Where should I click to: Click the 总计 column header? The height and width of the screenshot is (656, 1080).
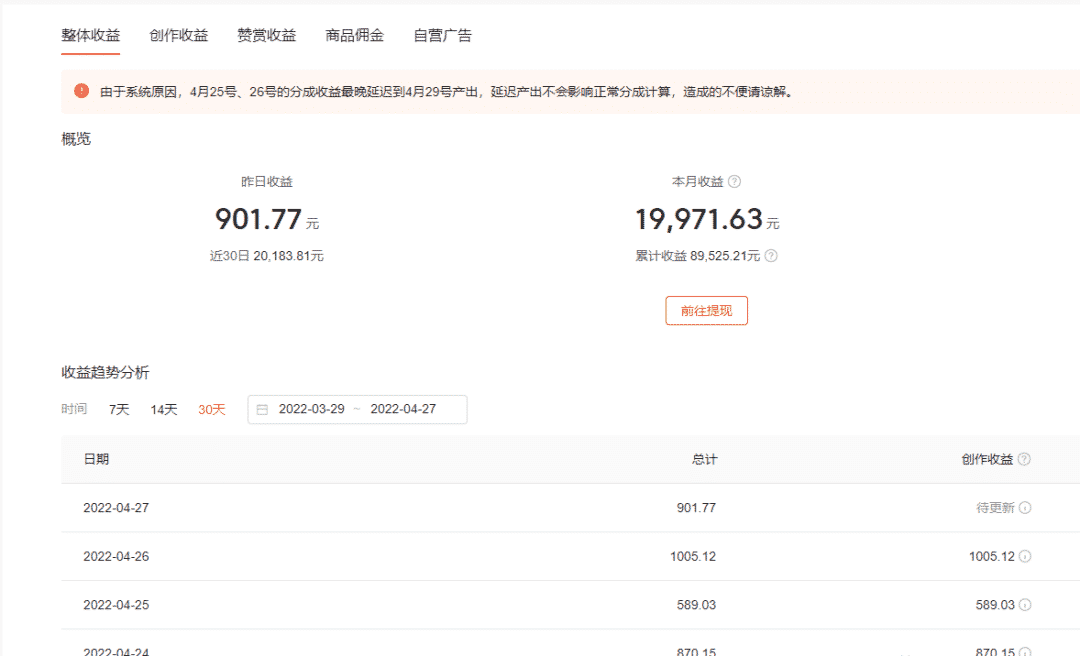pyautogui.click(x=704, y=460)
